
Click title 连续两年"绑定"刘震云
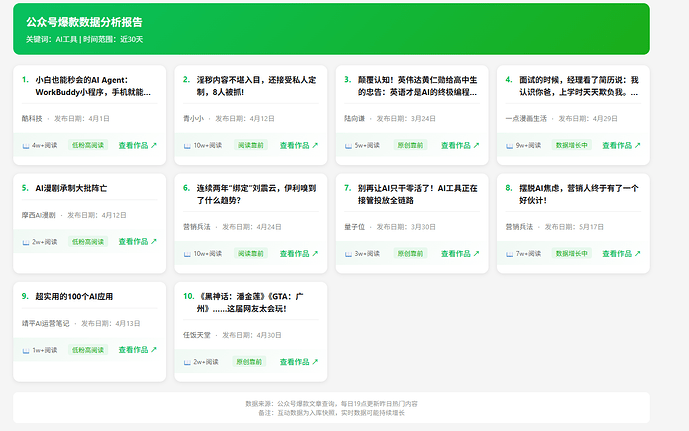(256, 194)
